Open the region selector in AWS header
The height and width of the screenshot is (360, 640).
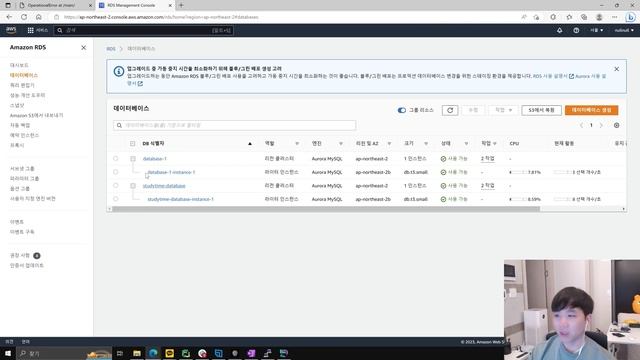point(596,30)
